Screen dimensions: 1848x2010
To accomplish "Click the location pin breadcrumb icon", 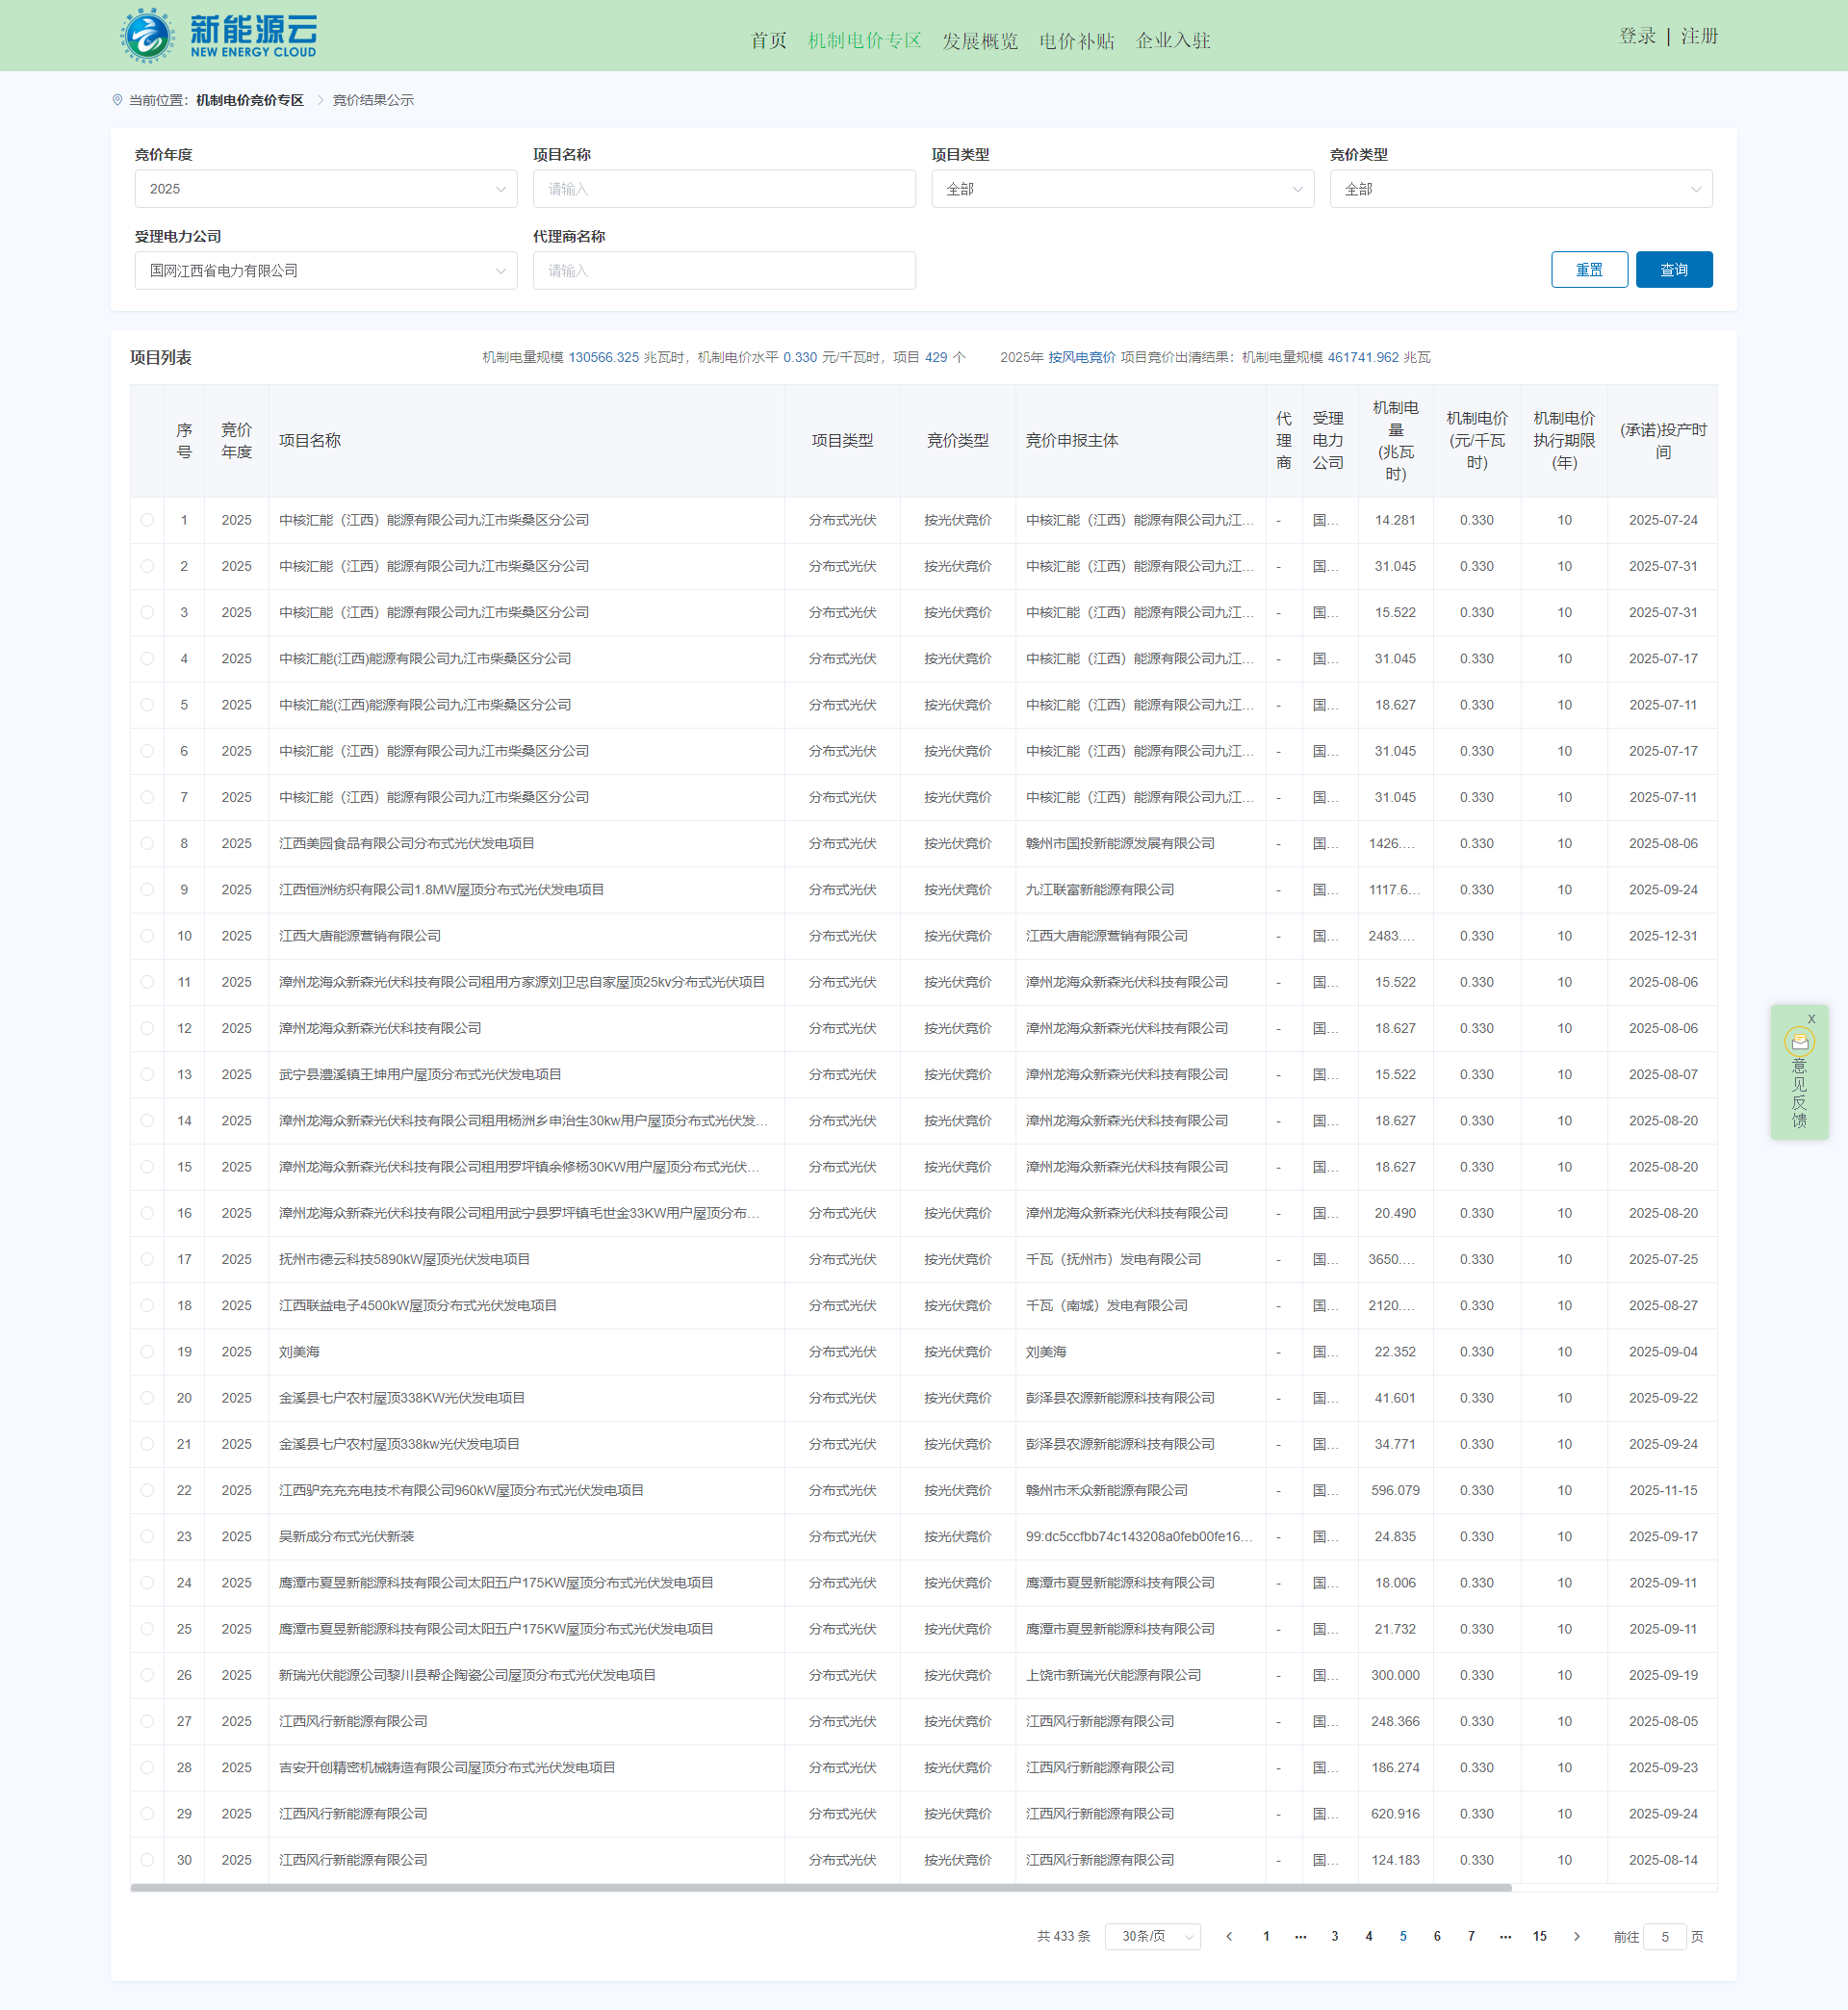I will tap(117, 100).
